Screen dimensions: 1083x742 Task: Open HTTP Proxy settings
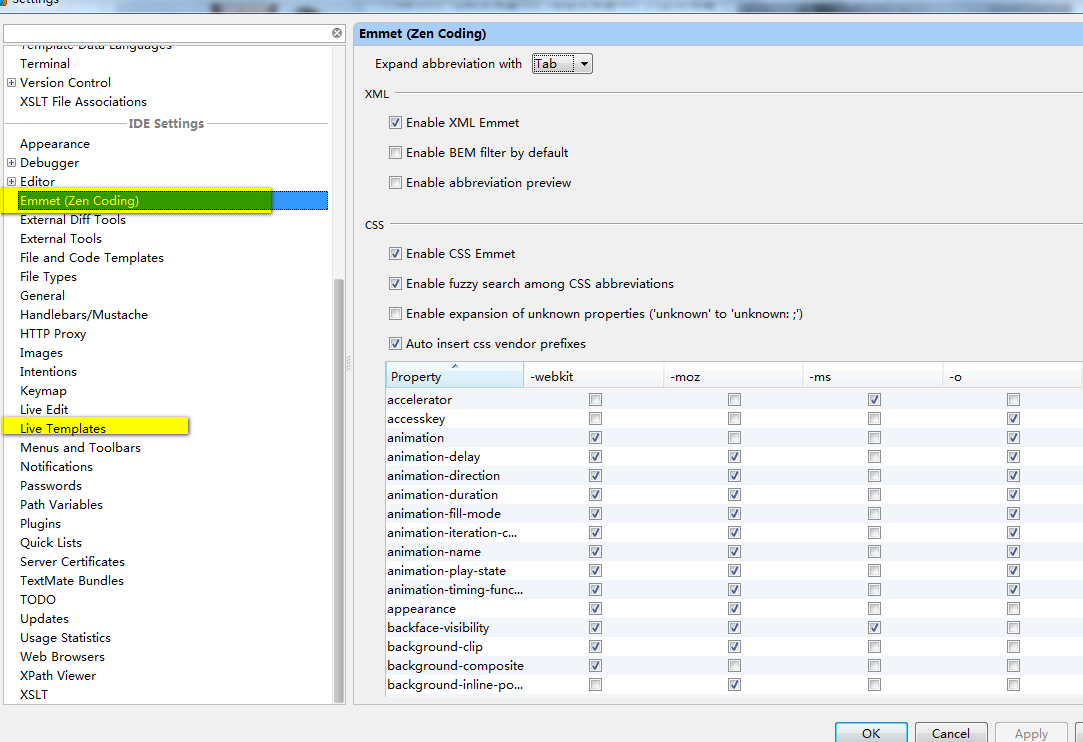click(53, 334)
